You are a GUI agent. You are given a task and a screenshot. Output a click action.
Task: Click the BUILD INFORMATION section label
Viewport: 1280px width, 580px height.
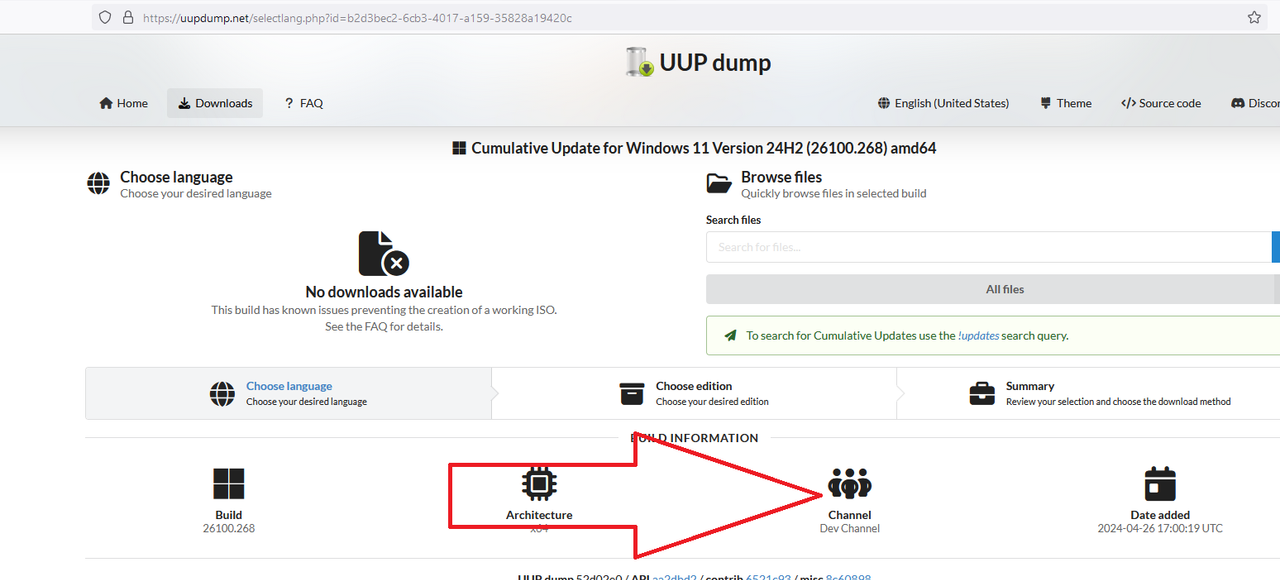pyautogui.click(x=694, y=438)
